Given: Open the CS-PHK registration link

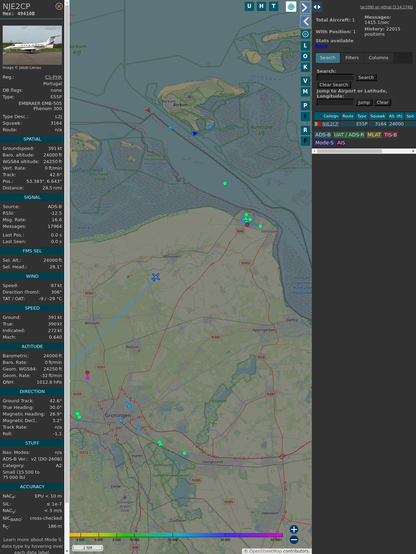Looking at the screenshot, I should coord(53,77).
